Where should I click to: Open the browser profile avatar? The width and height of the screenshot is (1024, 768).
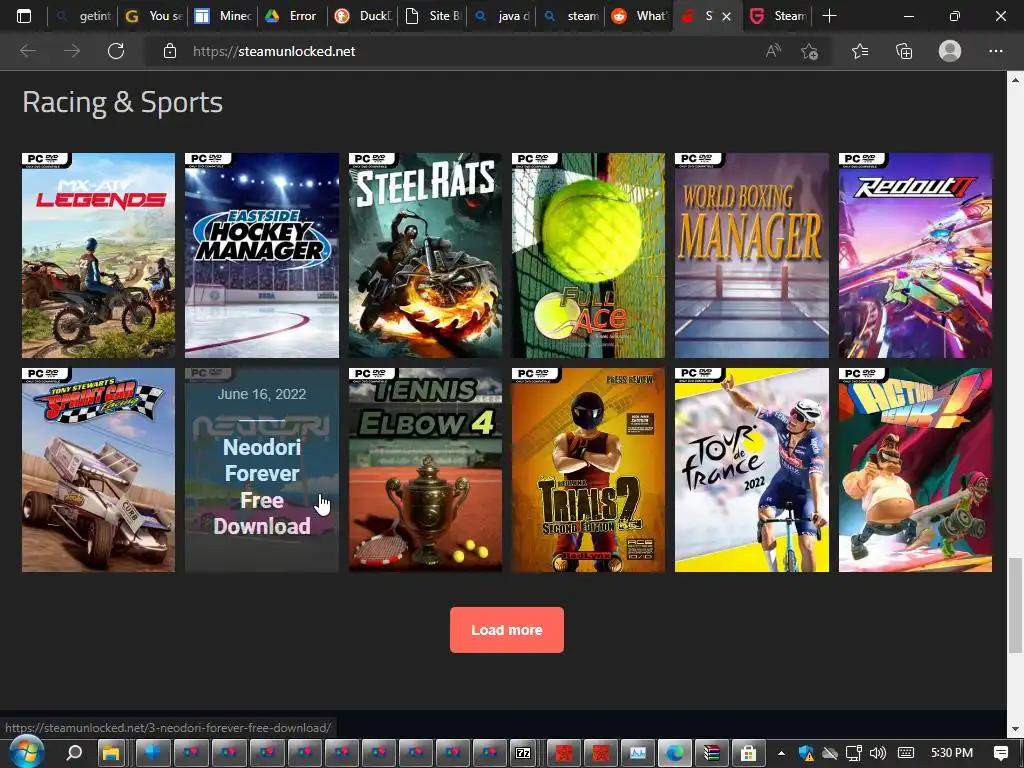point(950,51)
